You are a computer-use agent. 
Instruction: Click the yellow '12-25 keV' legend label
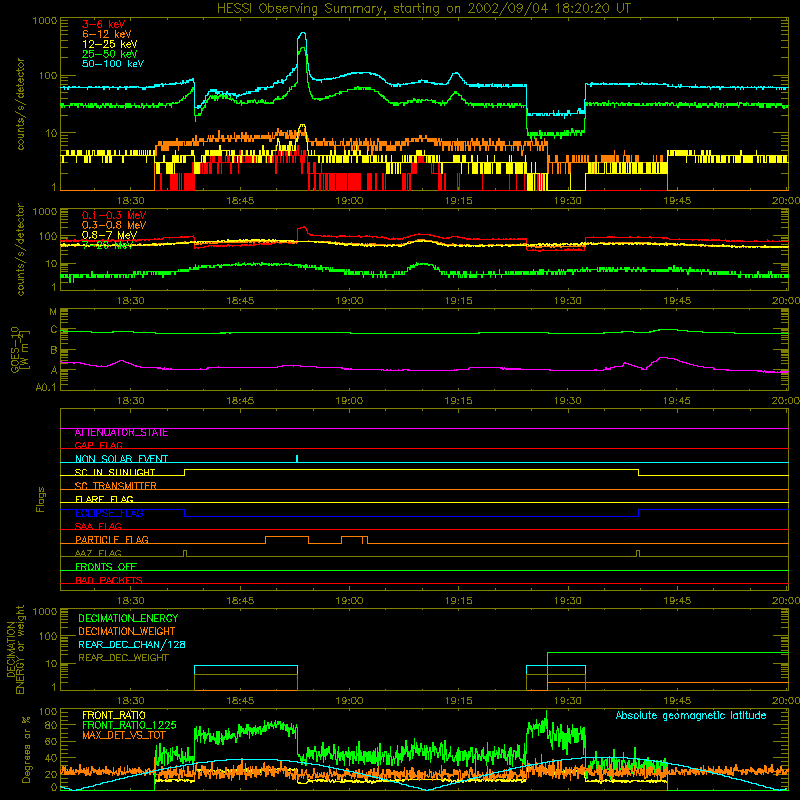pyautogui.click(x=110, y=44)
